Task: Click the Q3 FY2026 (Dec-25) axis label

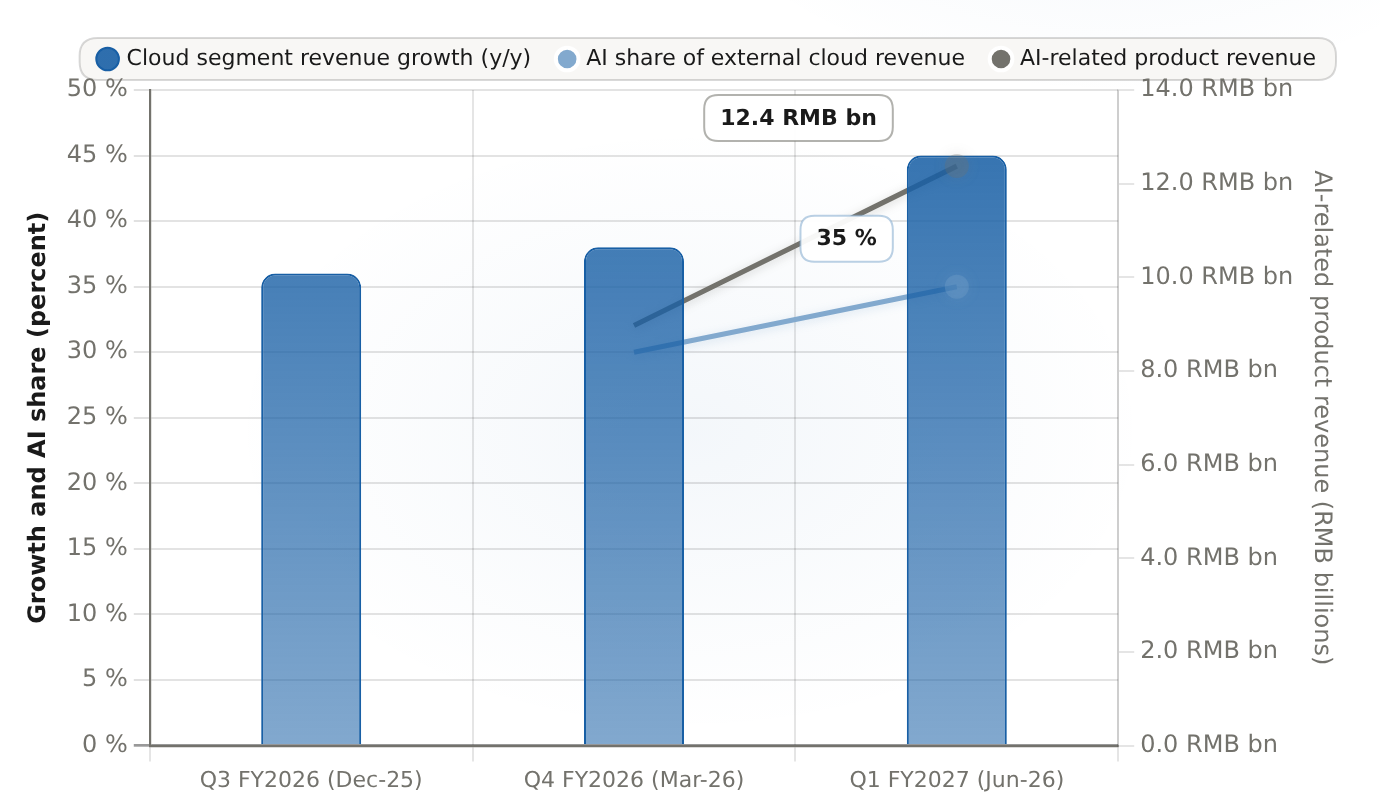Action: coord(311,779)
